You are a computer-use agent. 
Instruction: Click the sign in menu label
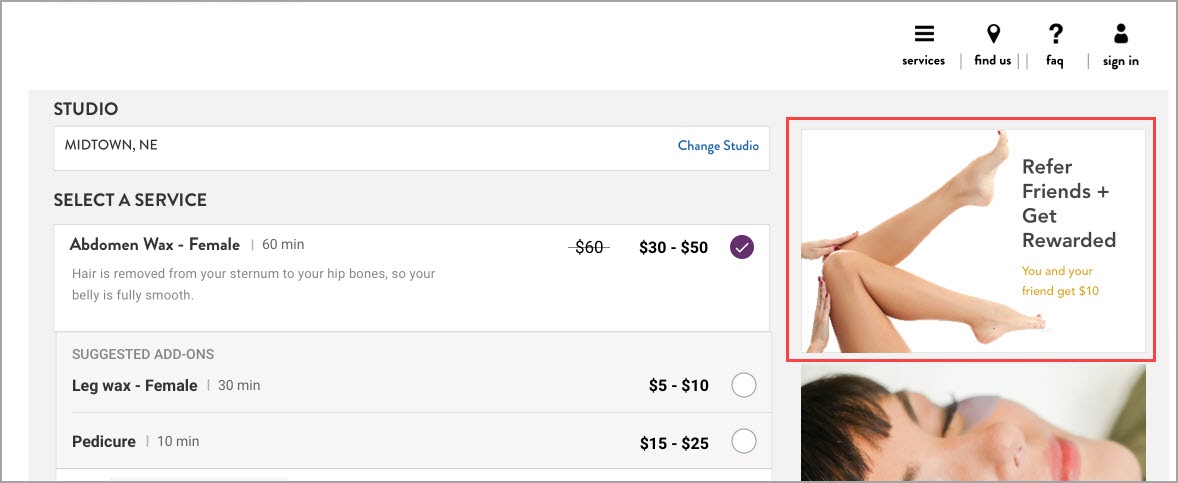tap(1121, 62)
